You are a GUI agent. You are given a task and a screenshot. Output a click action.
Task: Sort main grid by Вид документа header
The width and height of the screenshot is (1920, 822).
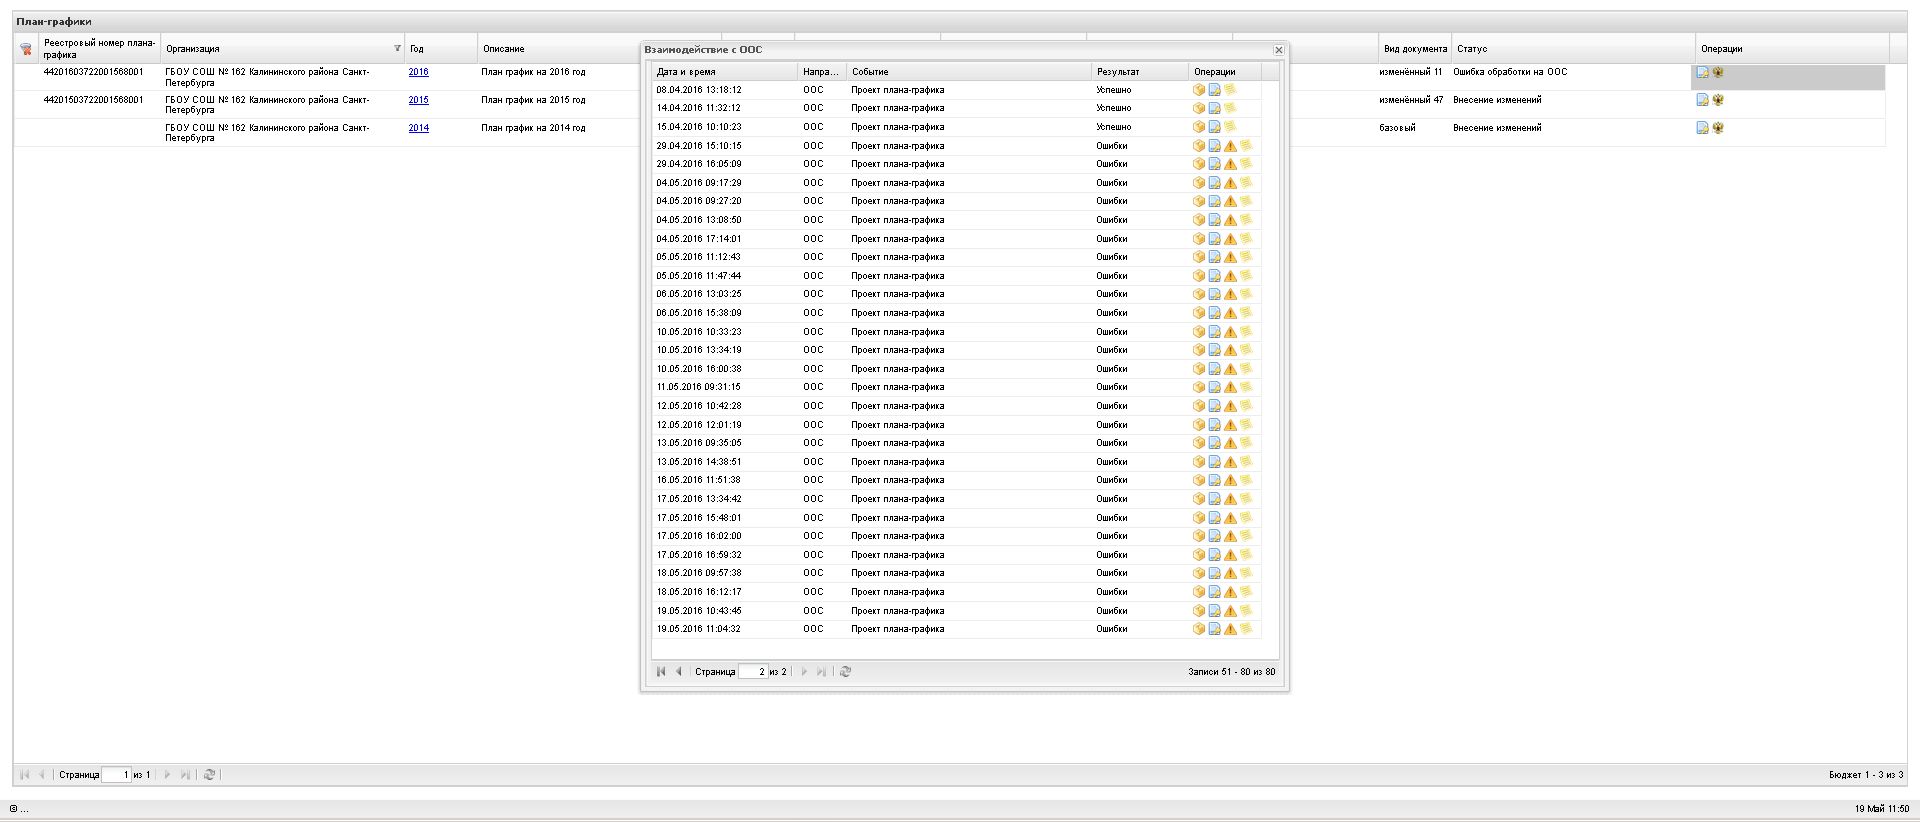click(1415, 48)
